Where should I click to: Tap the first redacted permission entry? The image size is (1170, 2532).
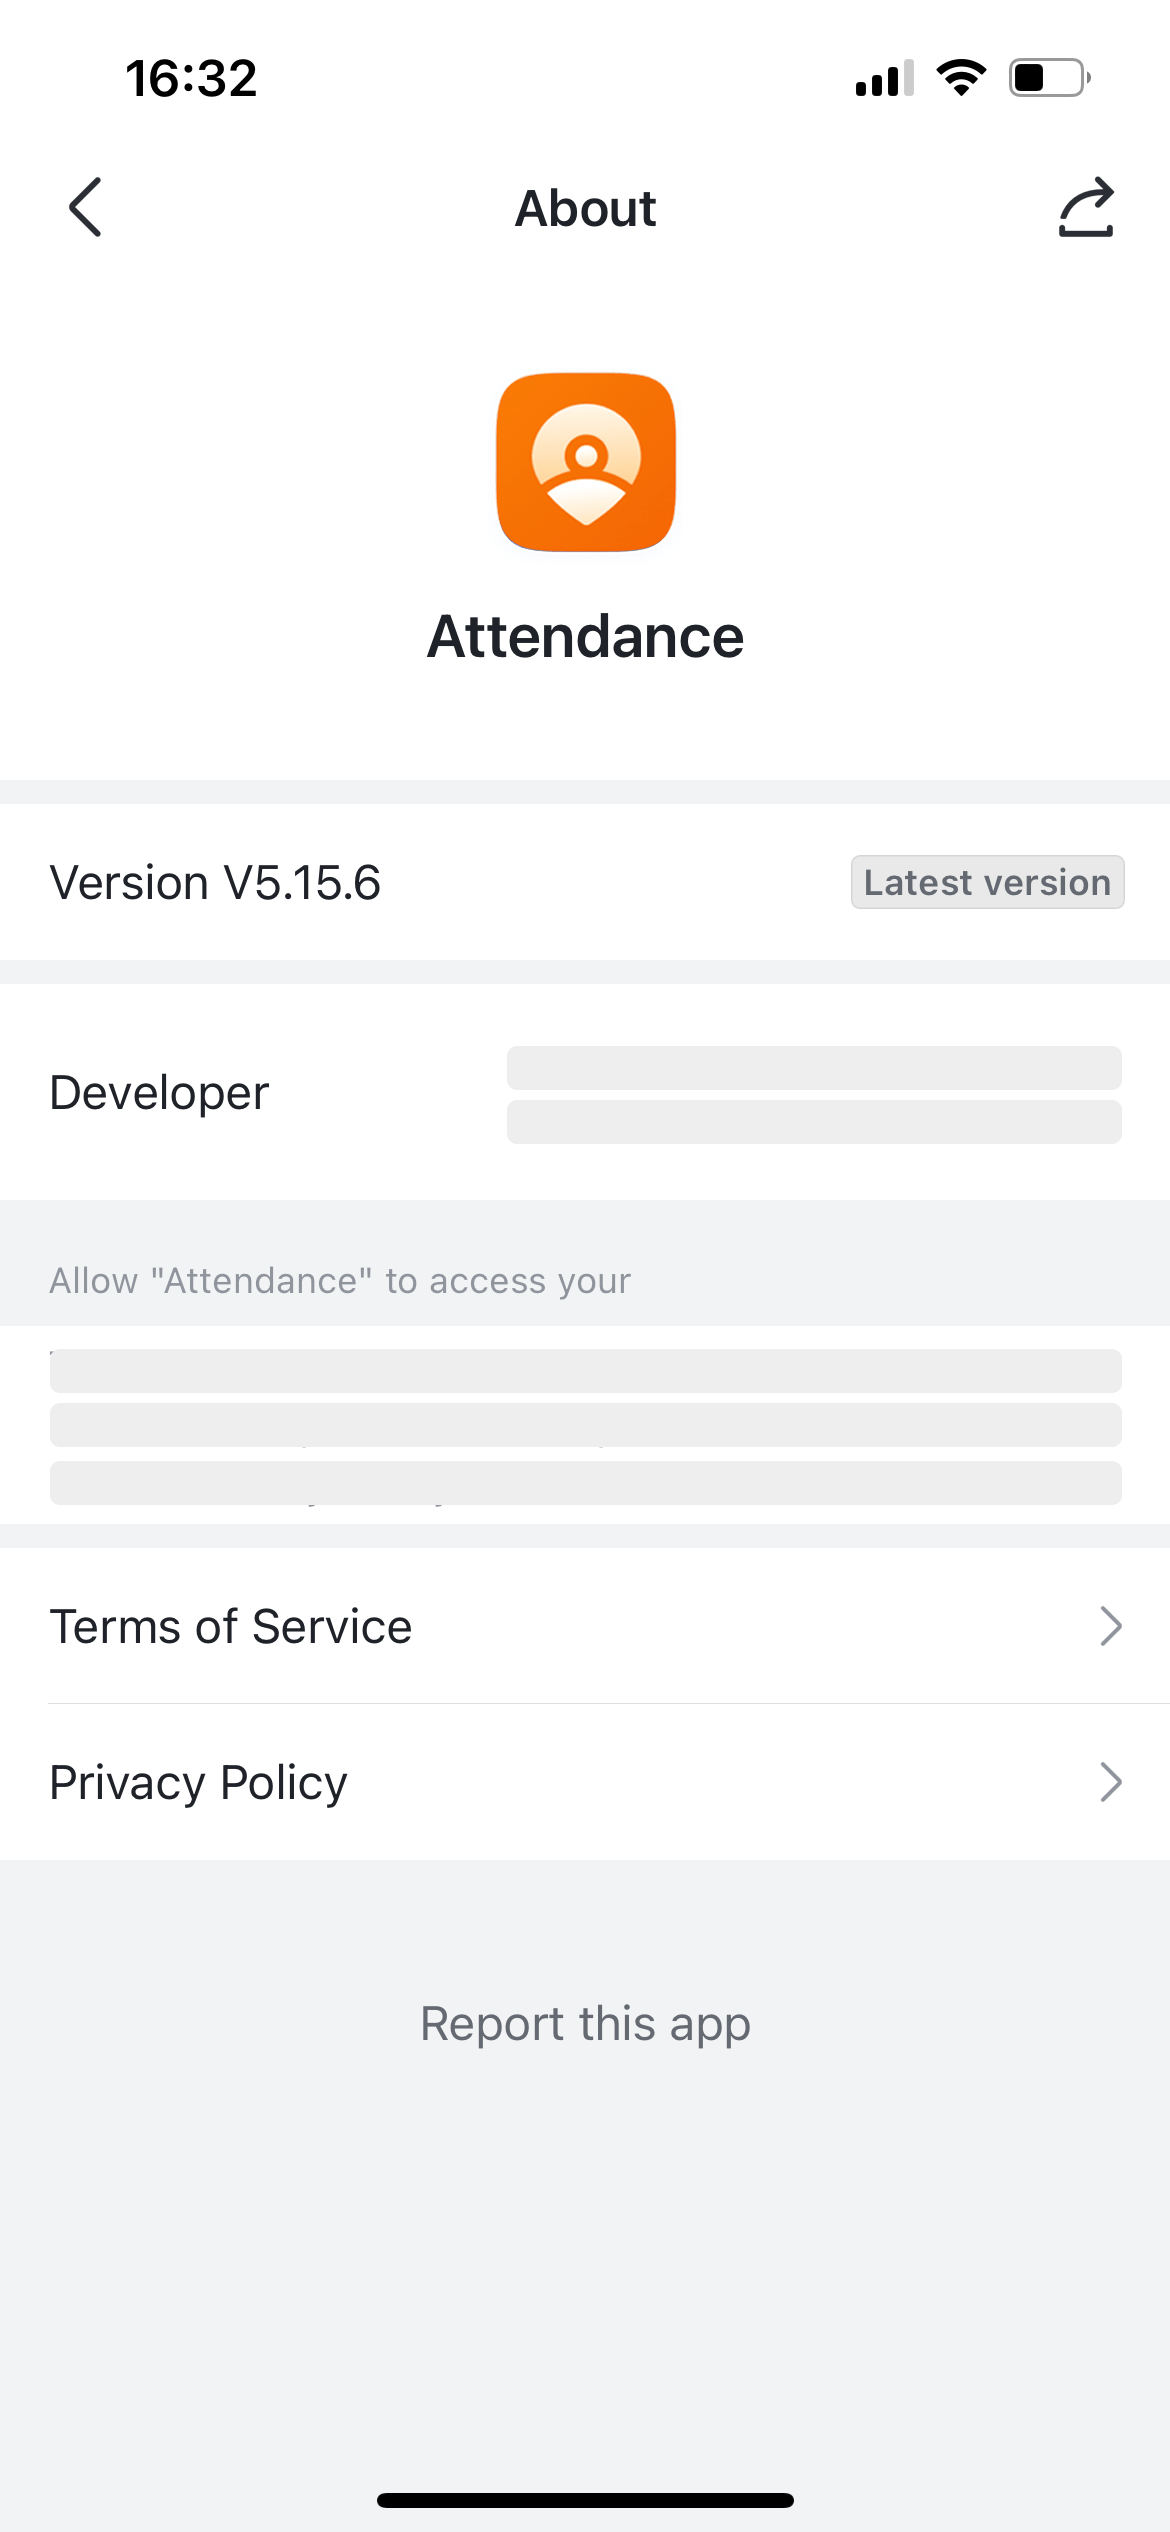click(x=585, y=1371)
